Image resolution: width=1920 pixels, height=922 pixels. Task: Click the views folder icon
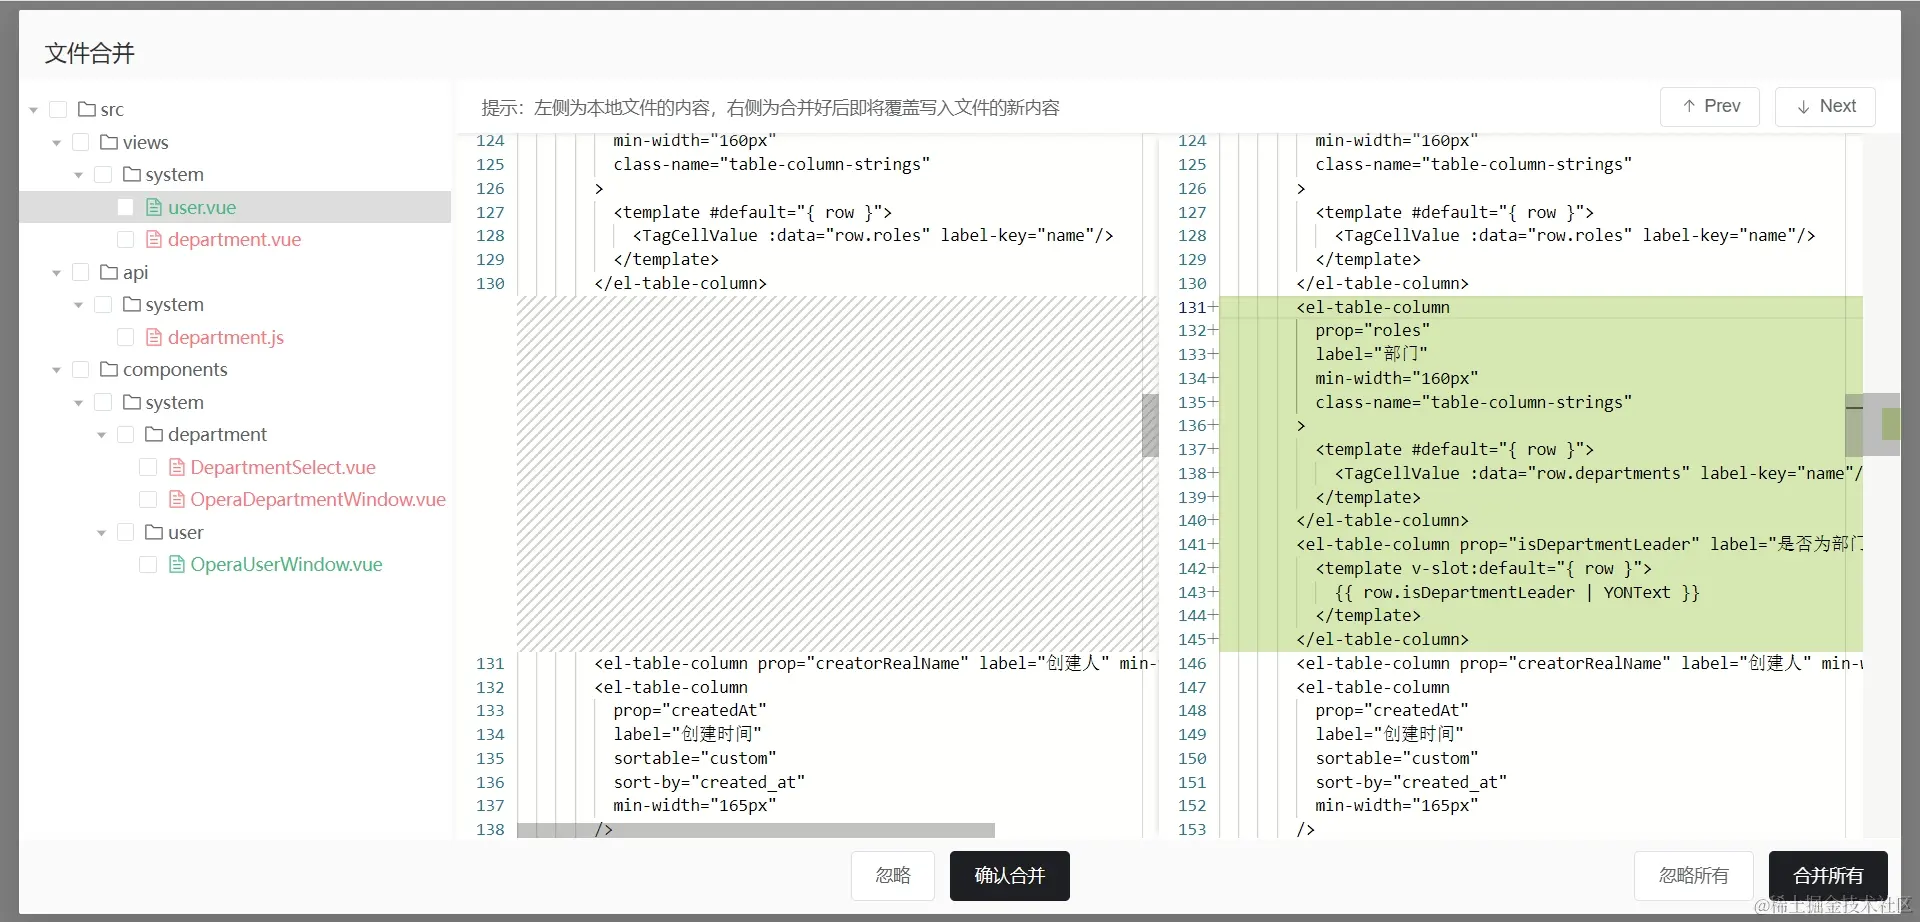(x=109, y=142)
